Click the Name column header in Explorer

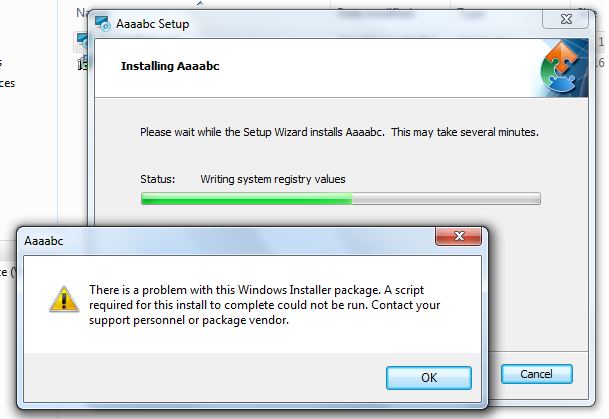pyautogui.click(x=82, y=12)
